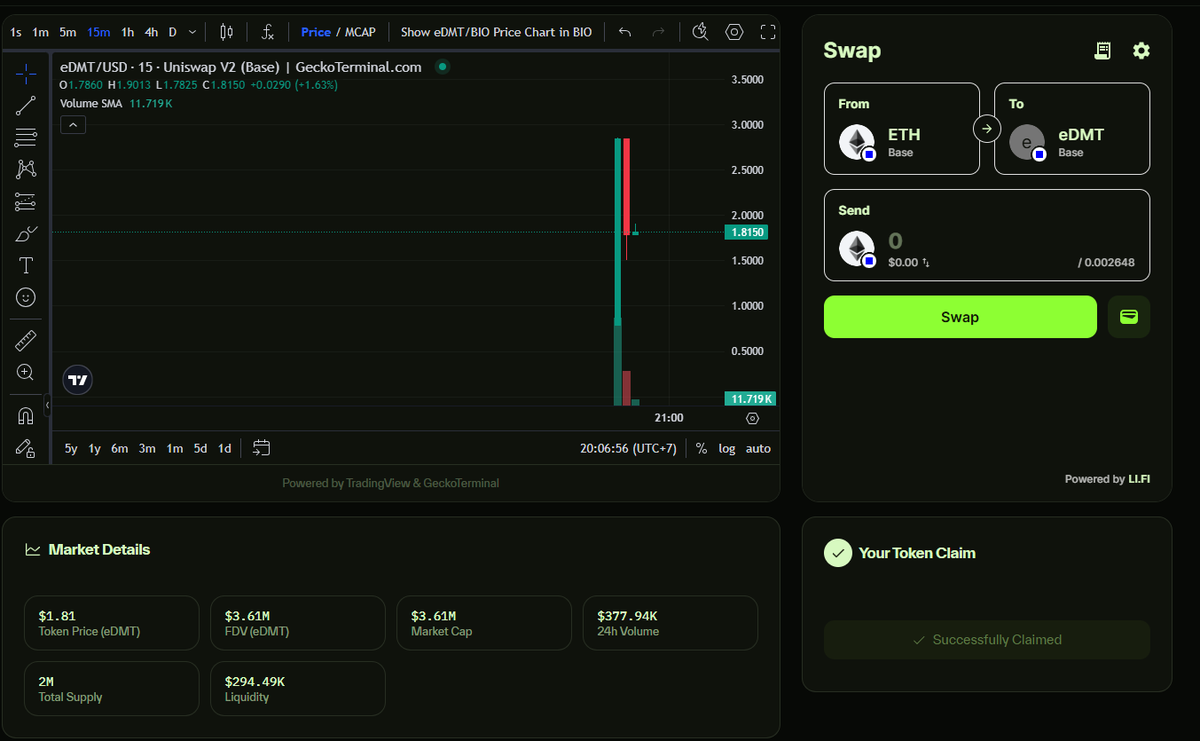The height and width of the screenshot is (741, 1200).
Task: Enter fullscreen chart mode
Action: [x=767, y=32]
